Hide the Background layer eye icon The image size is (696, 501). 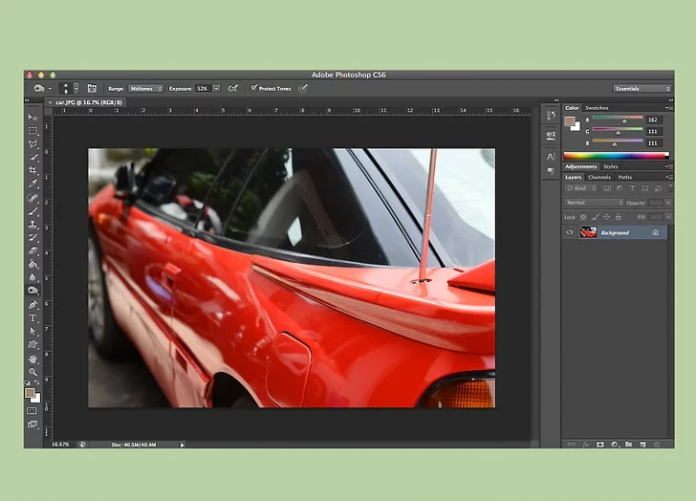pos(569,232)
